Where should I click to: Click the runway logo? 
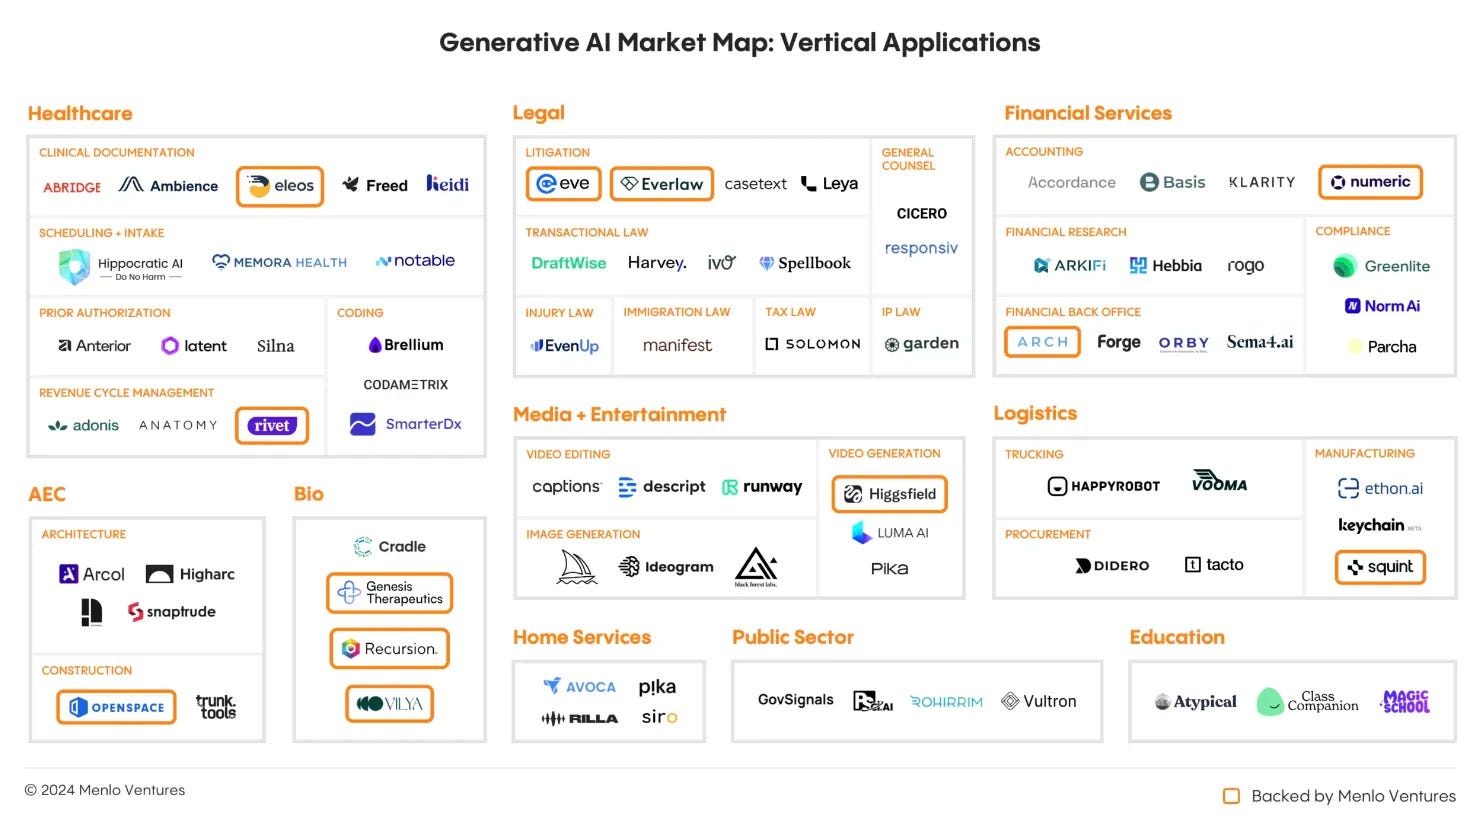pyautogui.click(x=762, y=487)
